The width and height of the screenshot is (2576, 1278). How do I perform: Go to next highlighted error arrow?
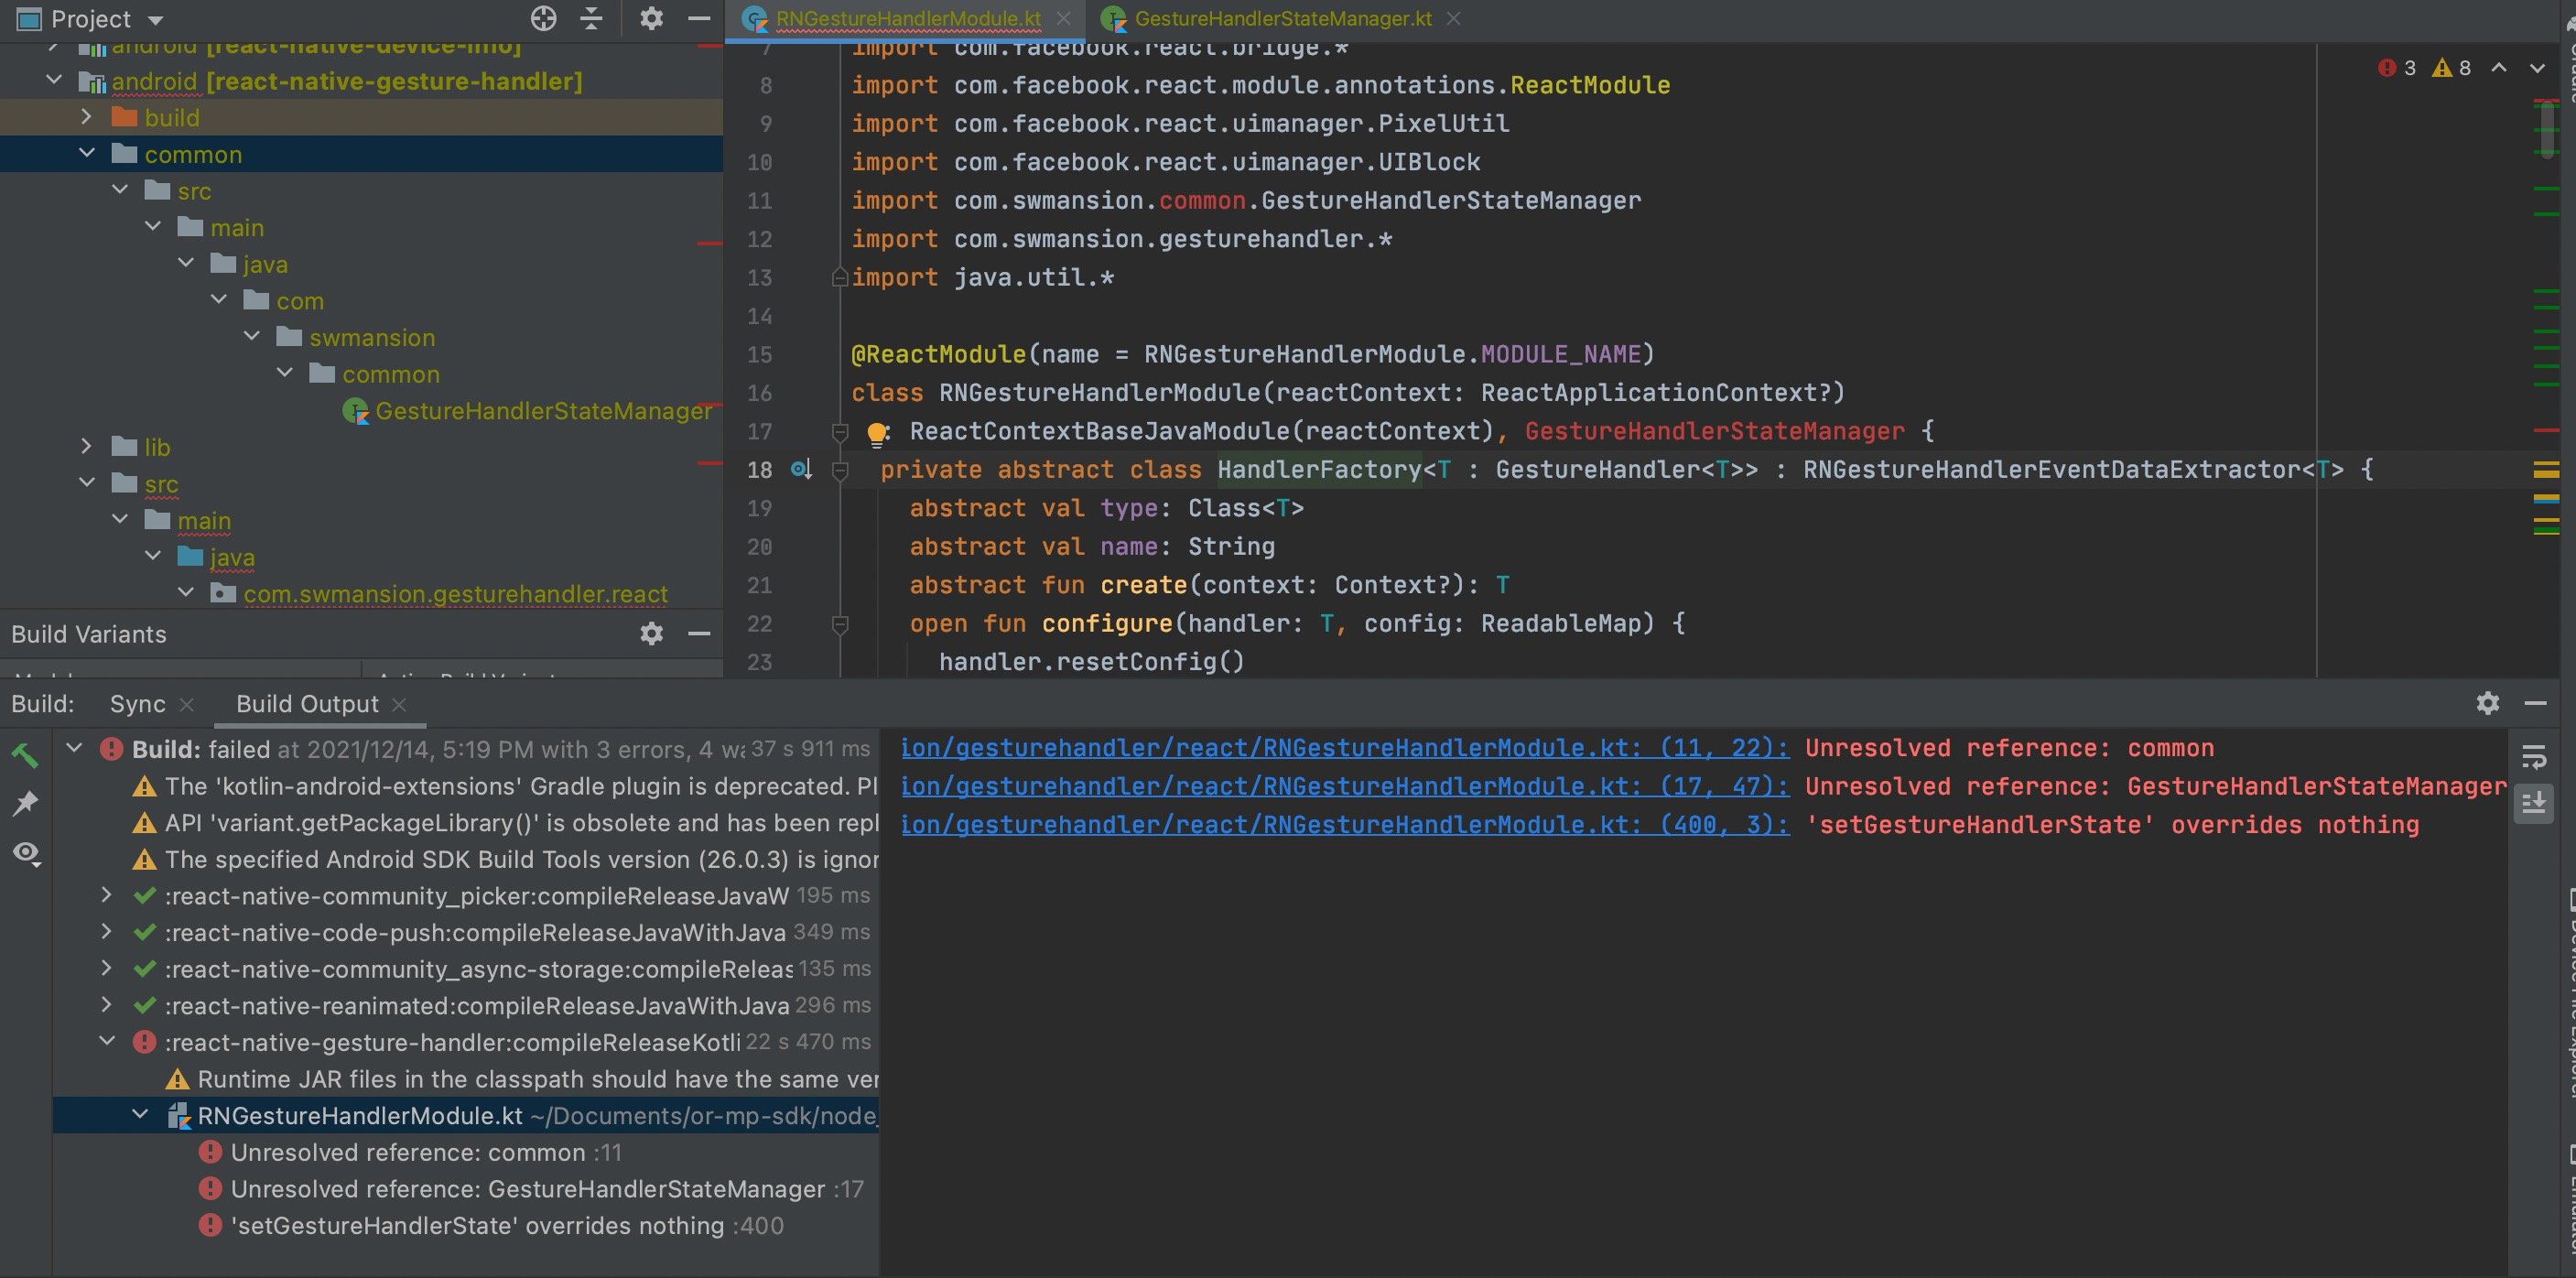point(2537,68)
